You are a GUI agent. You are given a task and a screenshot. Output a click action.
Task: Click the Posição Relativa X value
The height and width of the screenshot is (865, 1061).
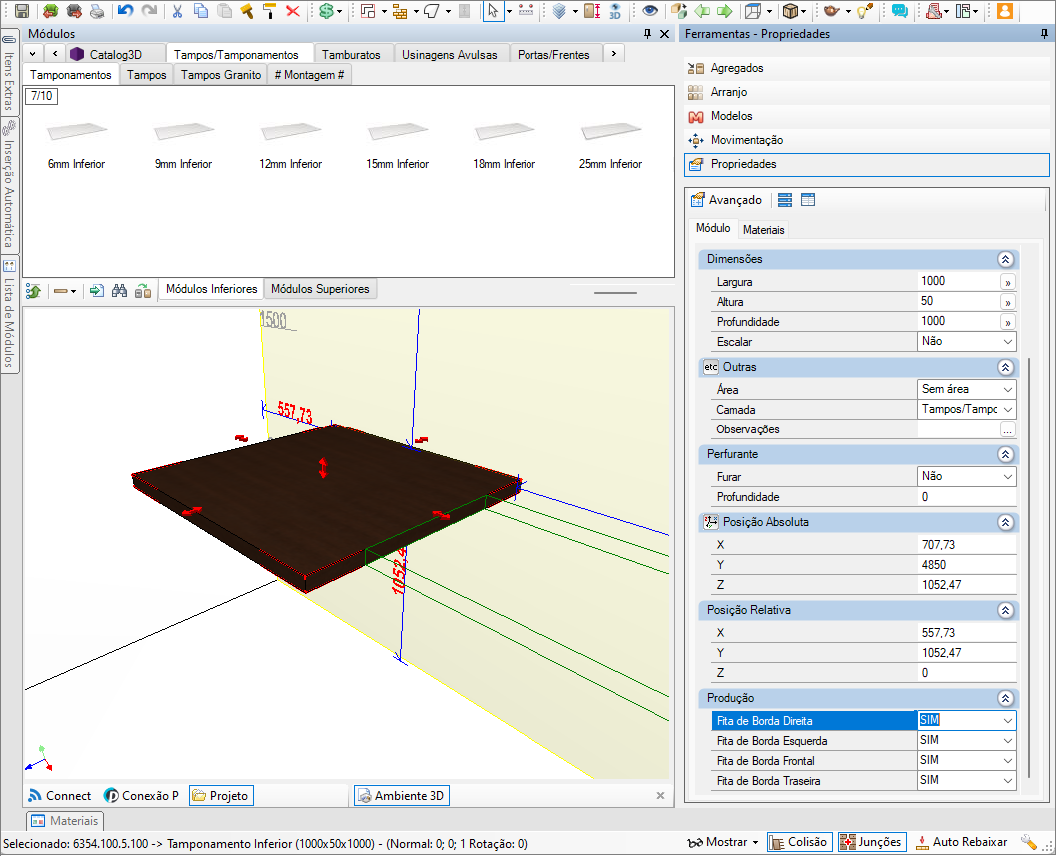(966, 633)
